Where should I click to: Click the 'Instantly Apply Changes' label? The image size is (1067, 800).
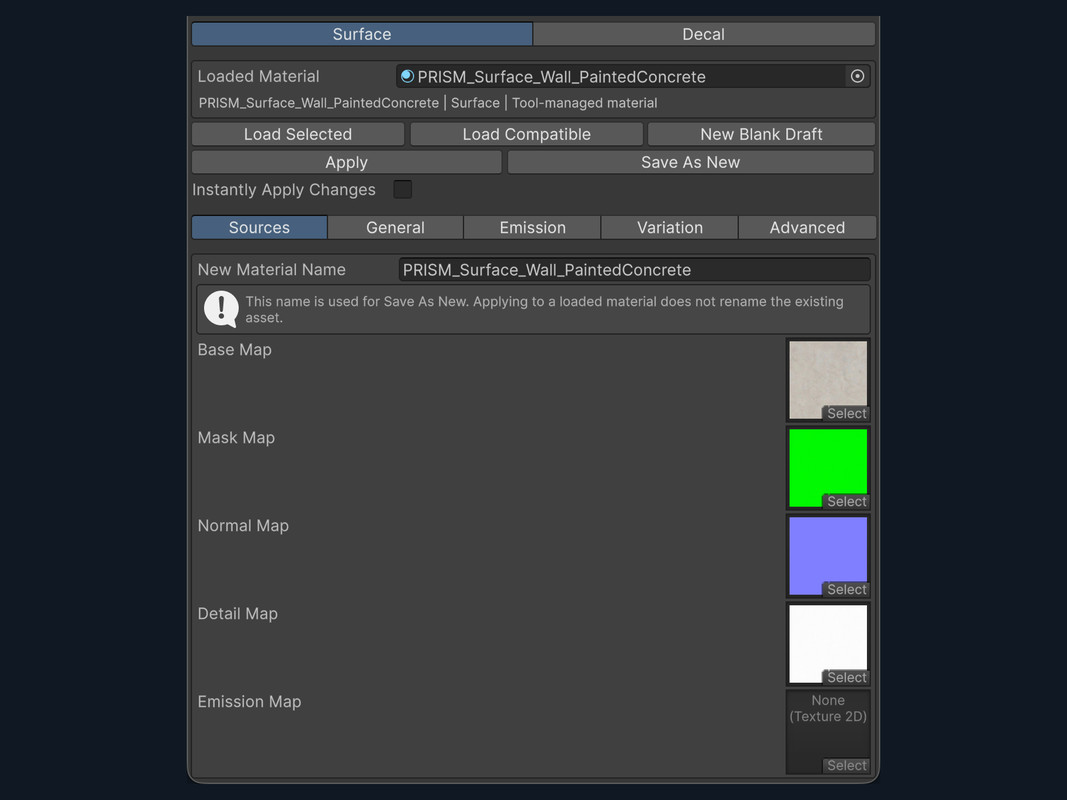point(284,190)
